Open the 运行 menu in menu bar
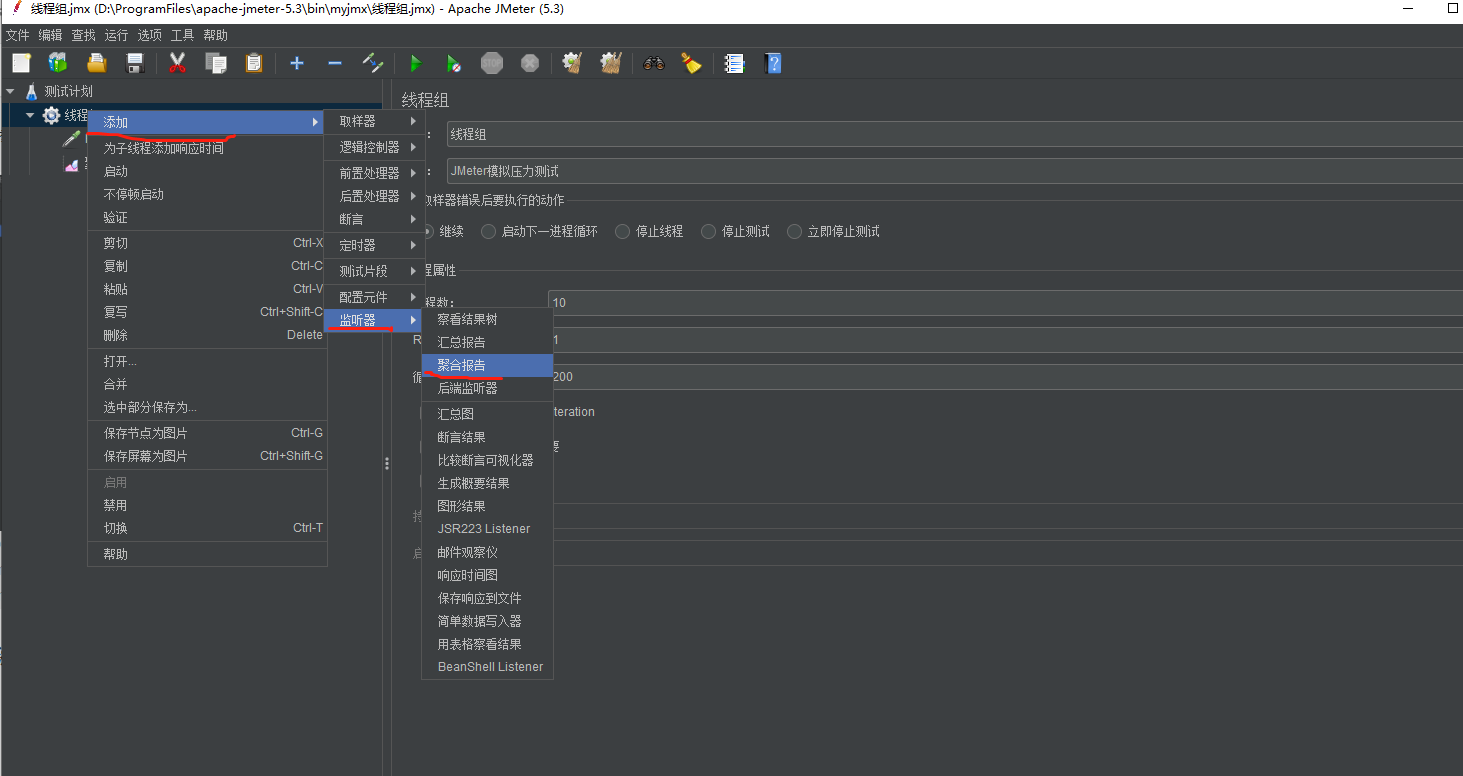Viewport: 1463px width, 776px height. point(117,35)
